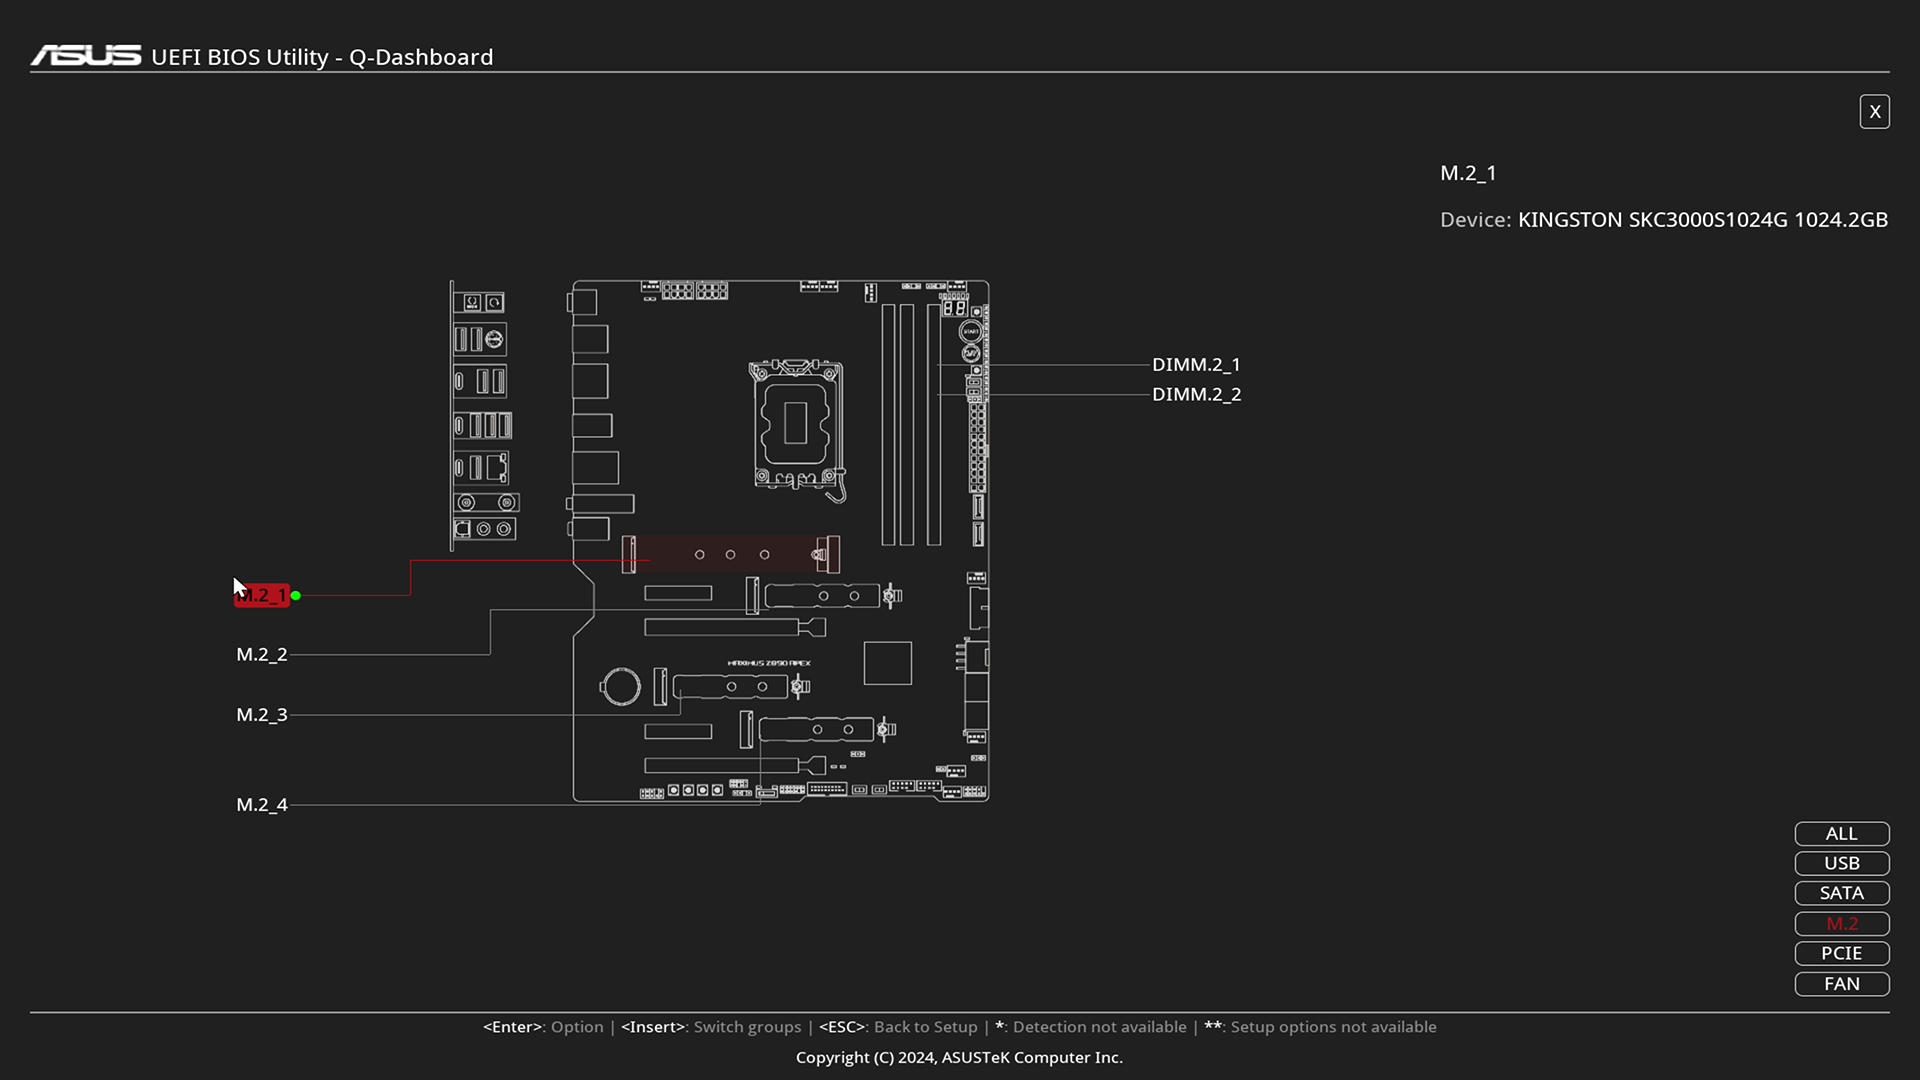Screen dimensions: 1920x1080
Task: Close Q-Dashboard with the X button
Action: click(x=1874, y=112)
